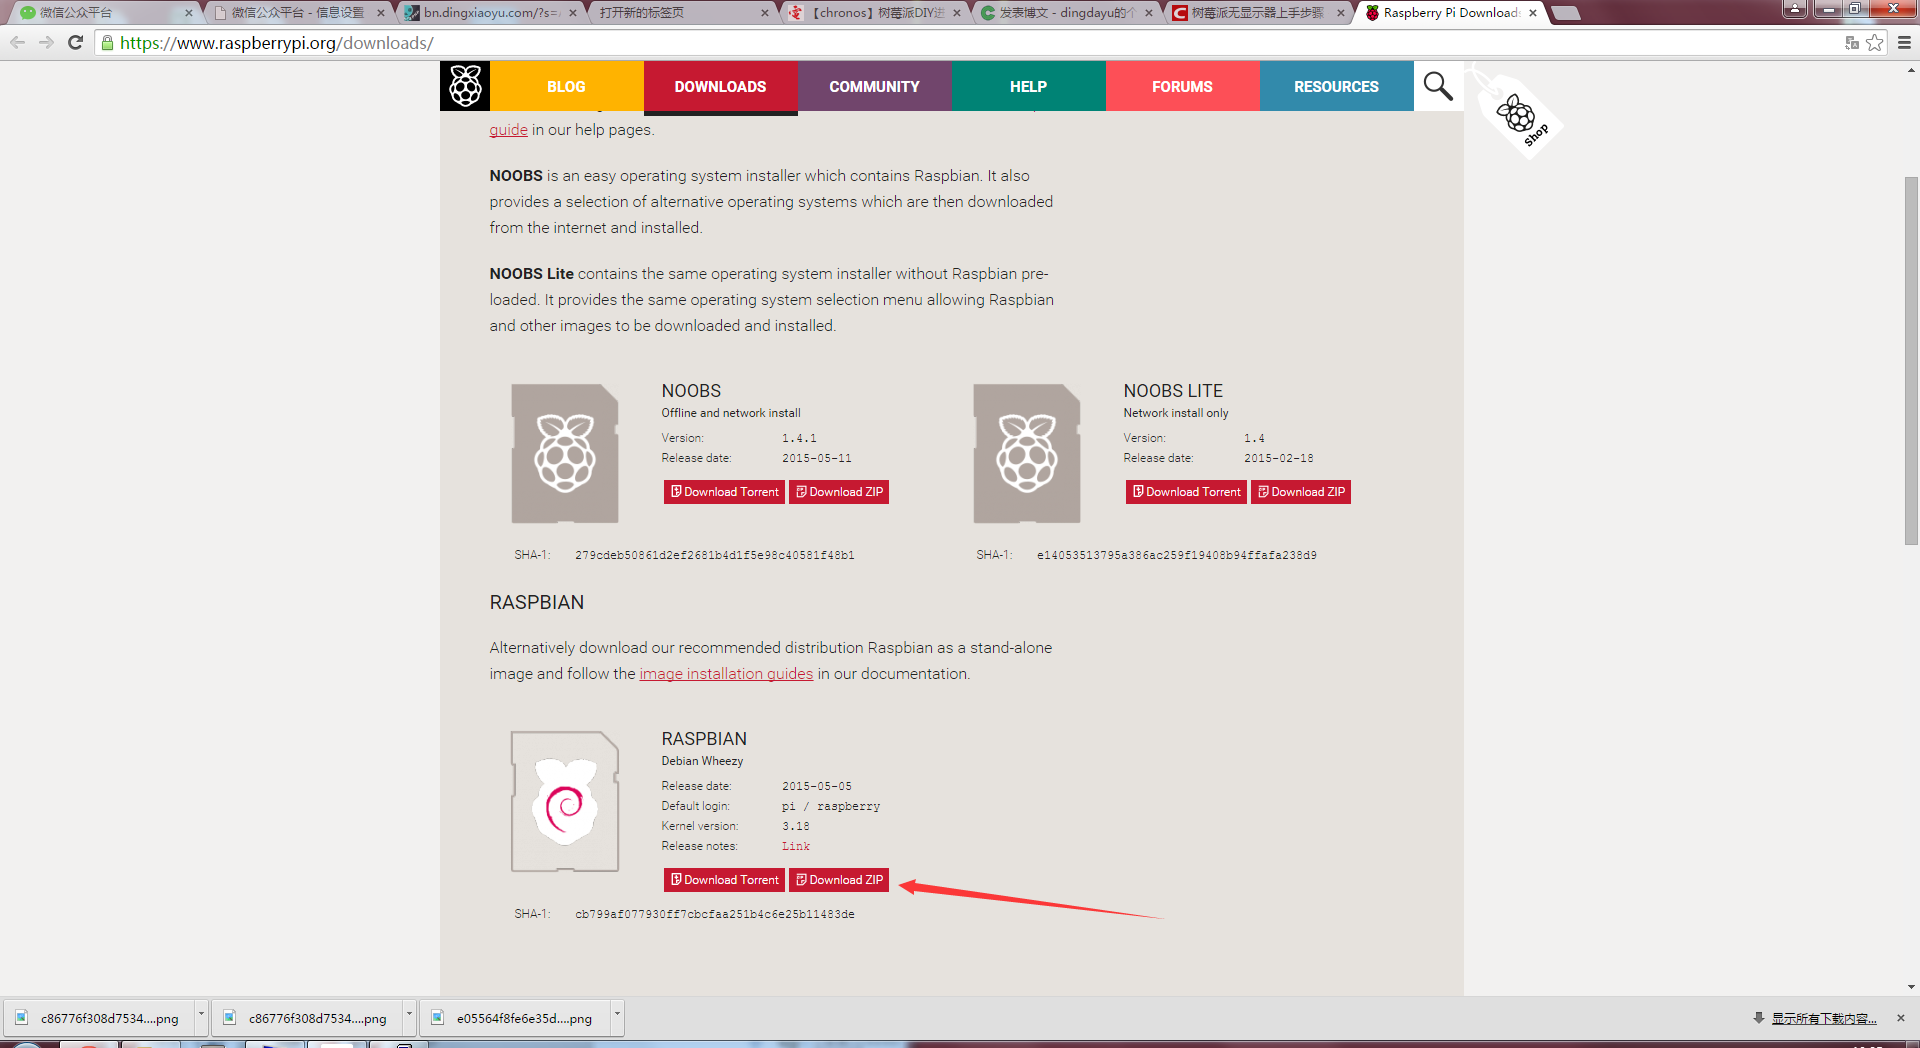Click the NOOBS SHA-1 hash text
This screenshot has height=1048, width=1920.
tap(715, 555)
